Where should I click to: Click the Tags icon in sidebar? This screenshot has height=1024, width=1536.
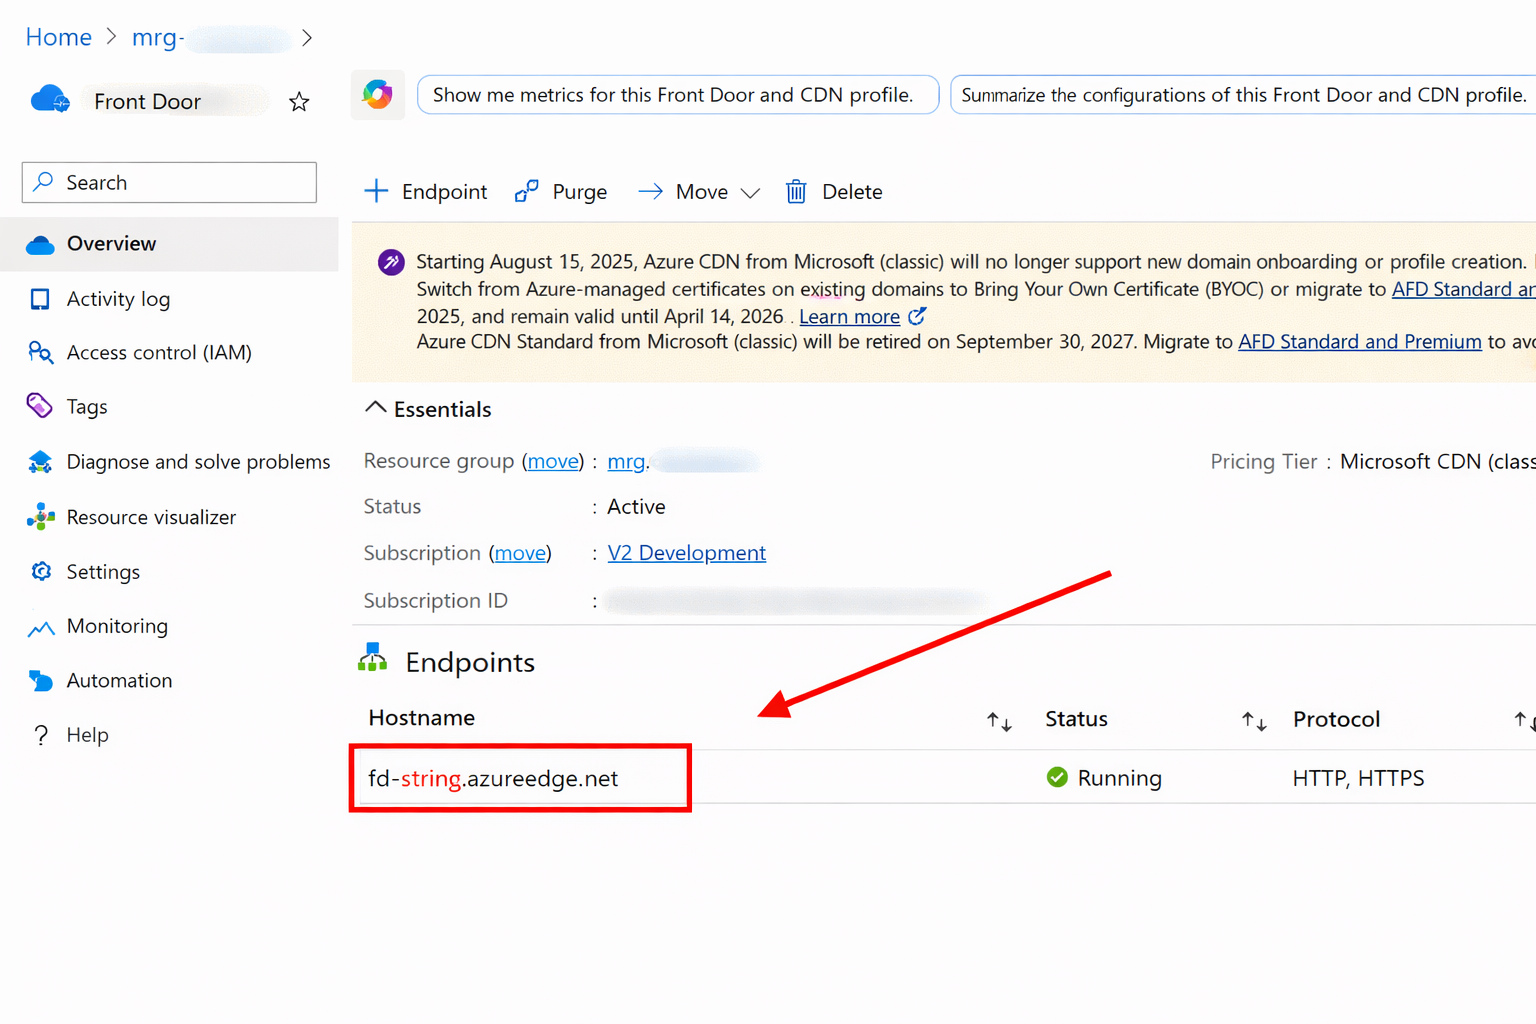pos(40,406)
